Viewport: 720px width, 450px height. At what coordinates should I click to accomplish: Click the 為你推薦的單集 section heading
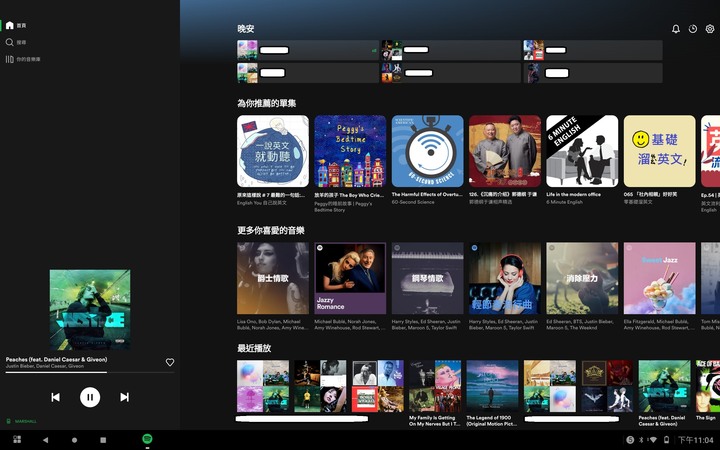tap(266, 103)
